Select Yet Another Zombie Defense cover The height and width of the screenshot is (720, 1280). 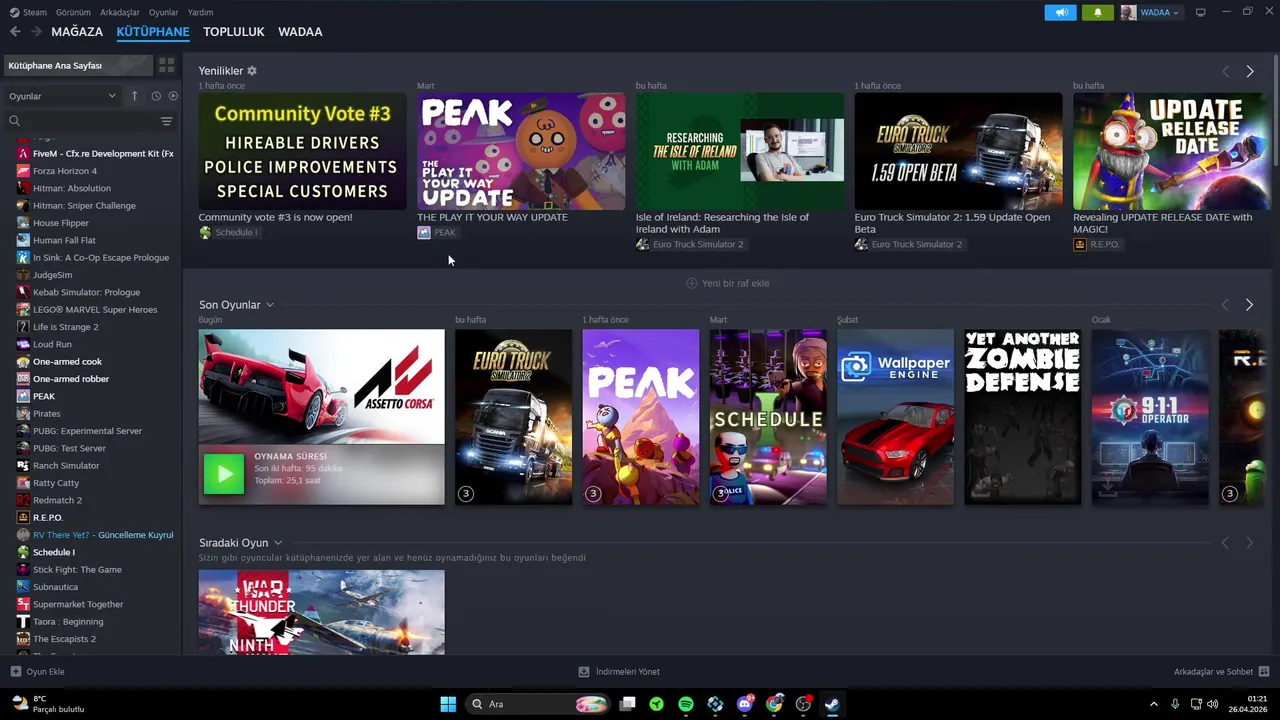[1023, 417]
